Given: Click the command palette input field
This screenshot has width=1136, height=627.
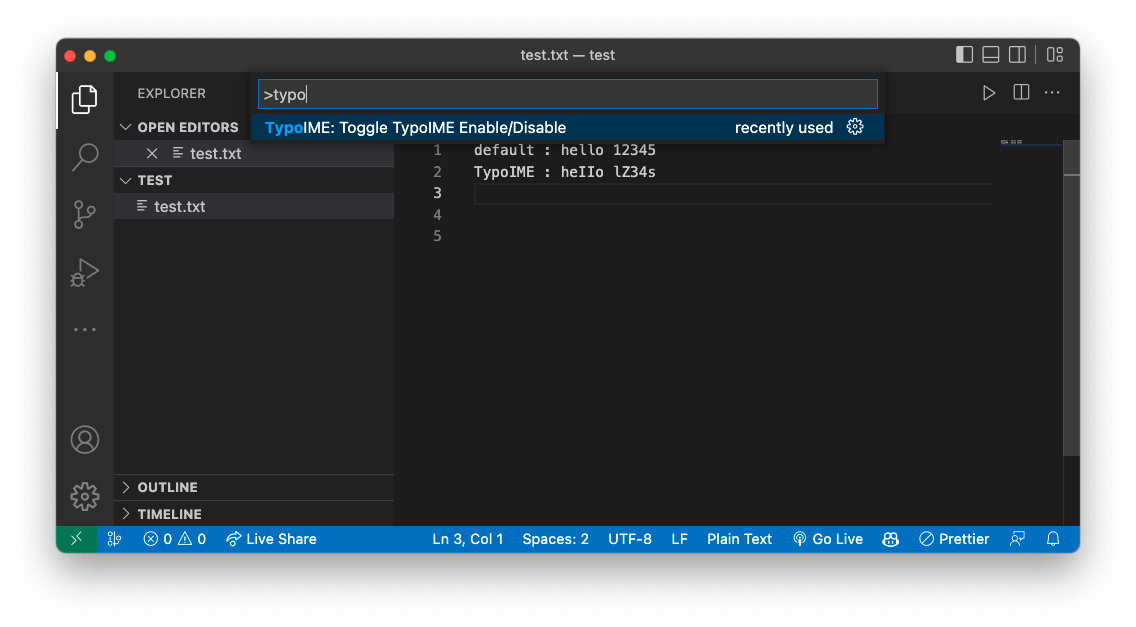Looking at the screenshot, I should point(567,94).
